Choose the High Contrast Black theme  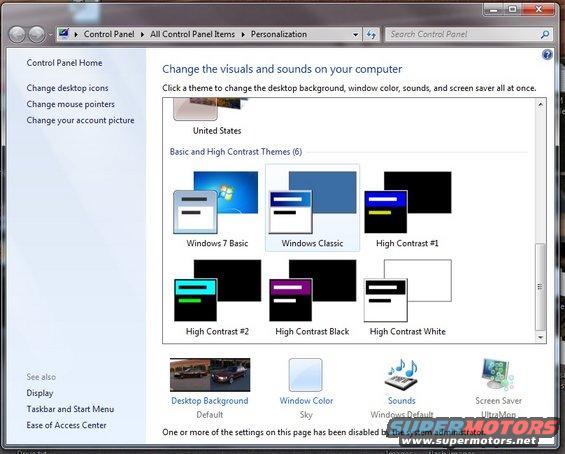312,297
